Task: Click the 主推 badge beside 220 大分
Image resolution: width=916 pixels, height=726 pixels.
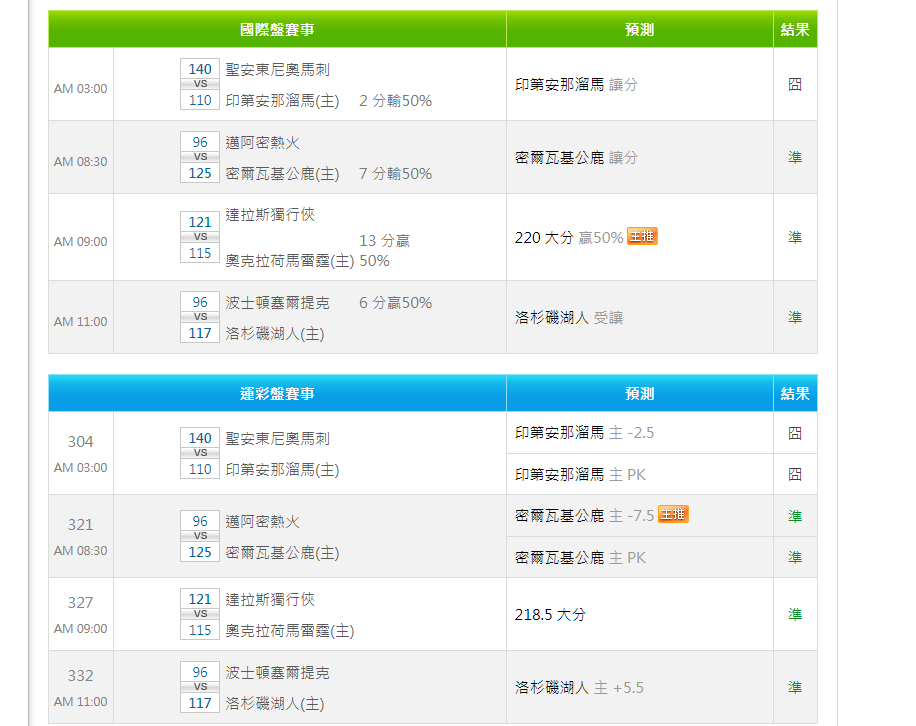Action: point(642,236)
